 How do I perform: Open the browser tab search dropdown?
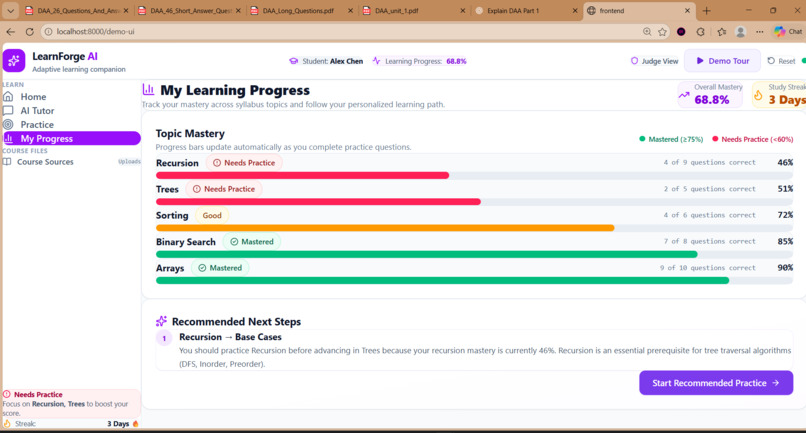[x=10, y=10]
